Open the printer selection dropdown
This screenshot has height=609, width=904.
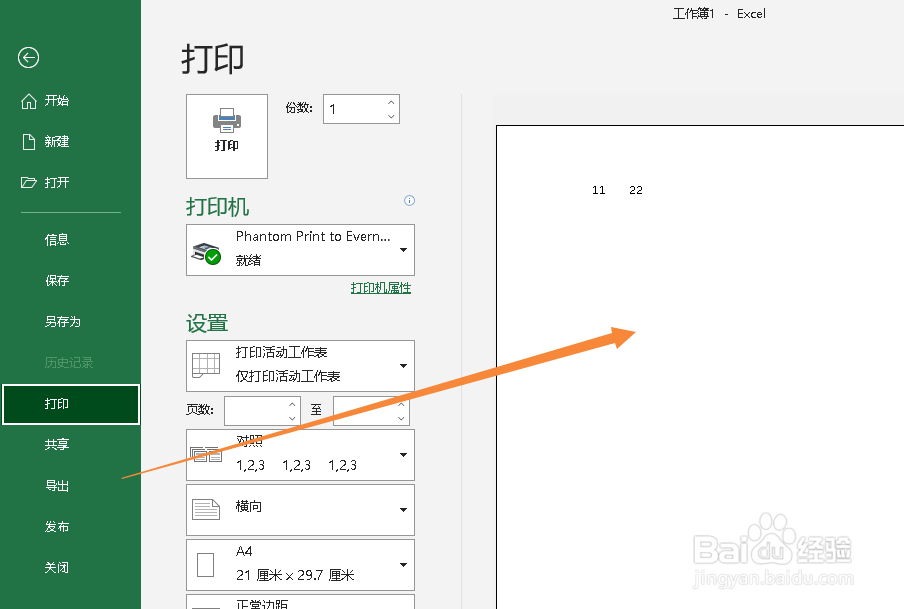pyautogui.click(x=404, y=250)
